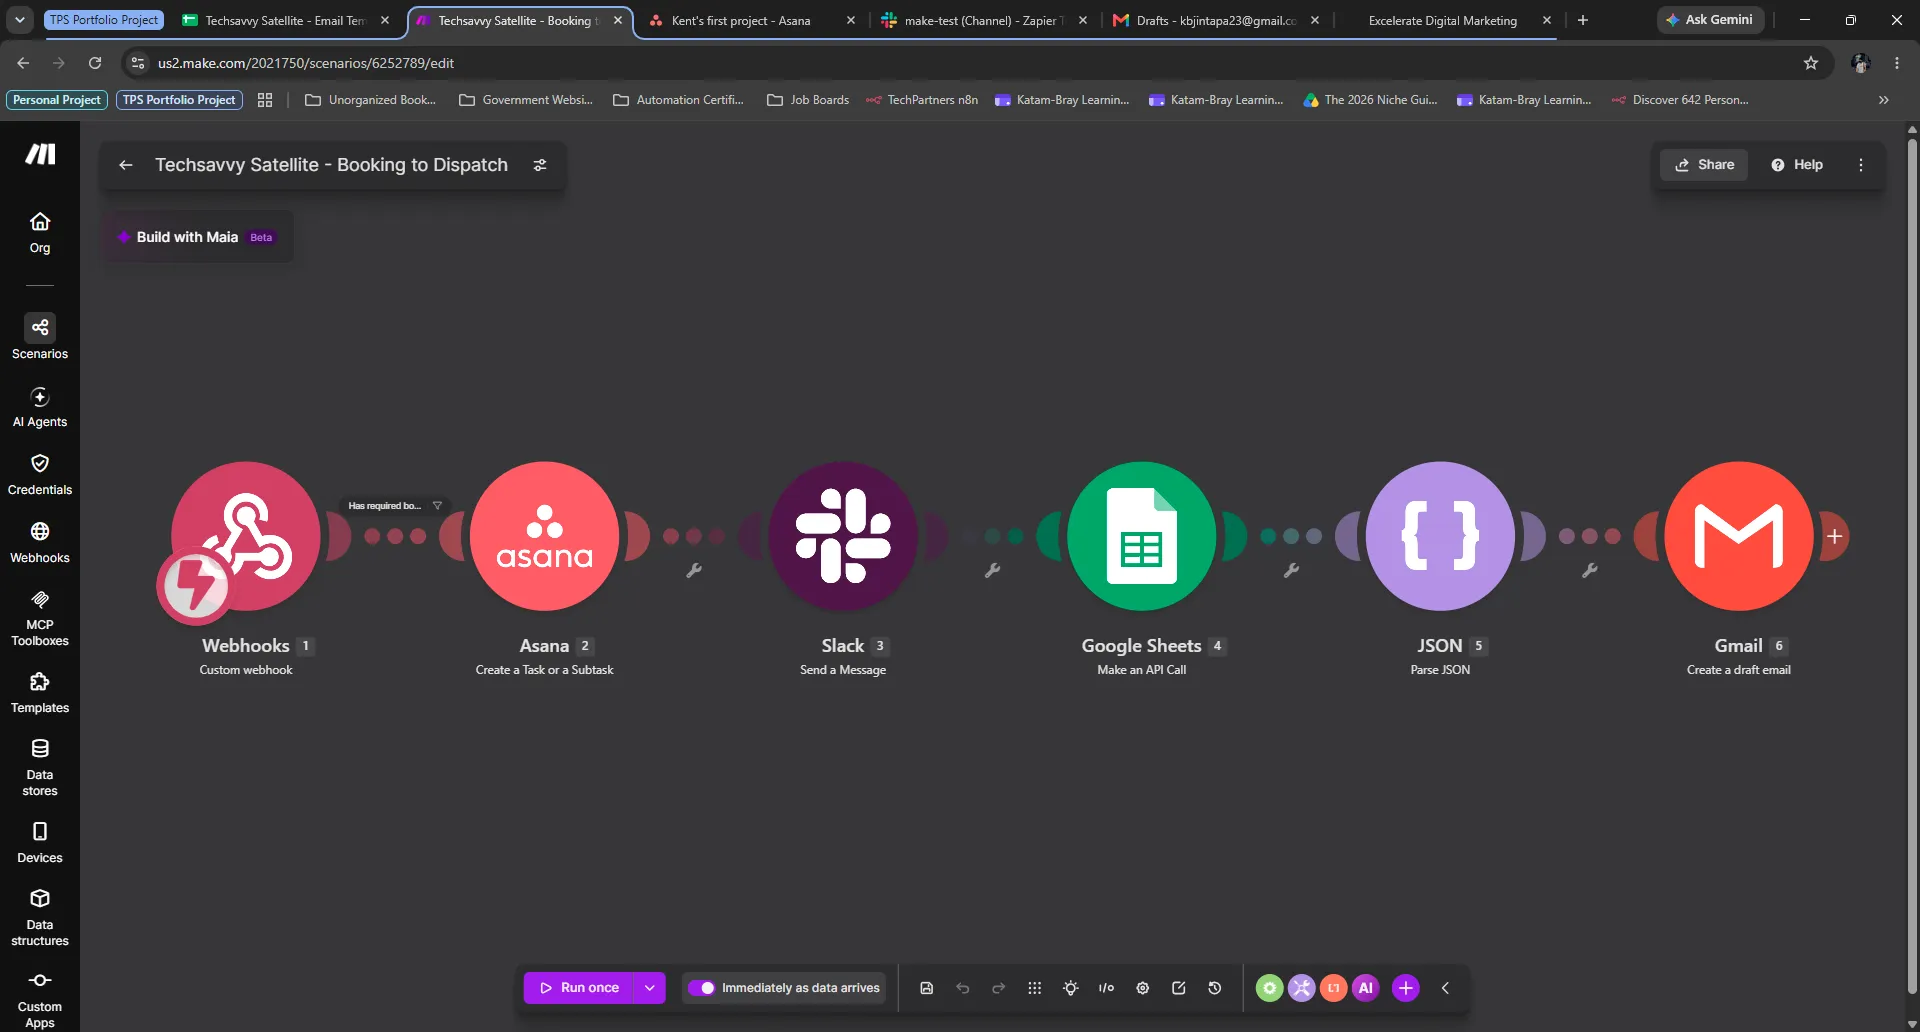Open the JSON Parse JSON module

click(1440, 536)
